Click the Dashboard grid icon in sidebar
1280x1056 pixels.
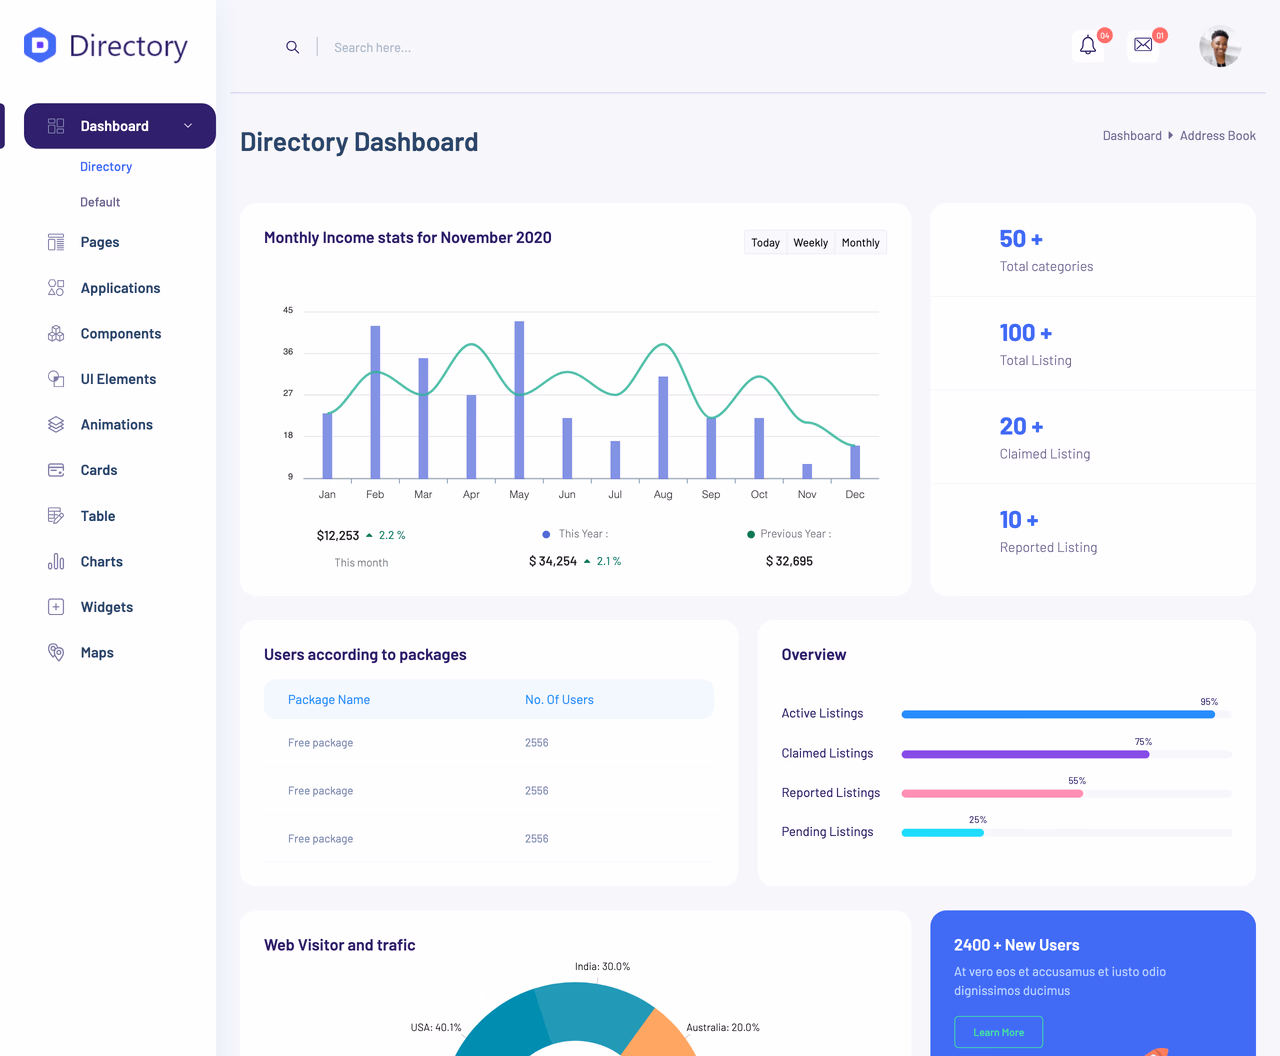(56, 126)
